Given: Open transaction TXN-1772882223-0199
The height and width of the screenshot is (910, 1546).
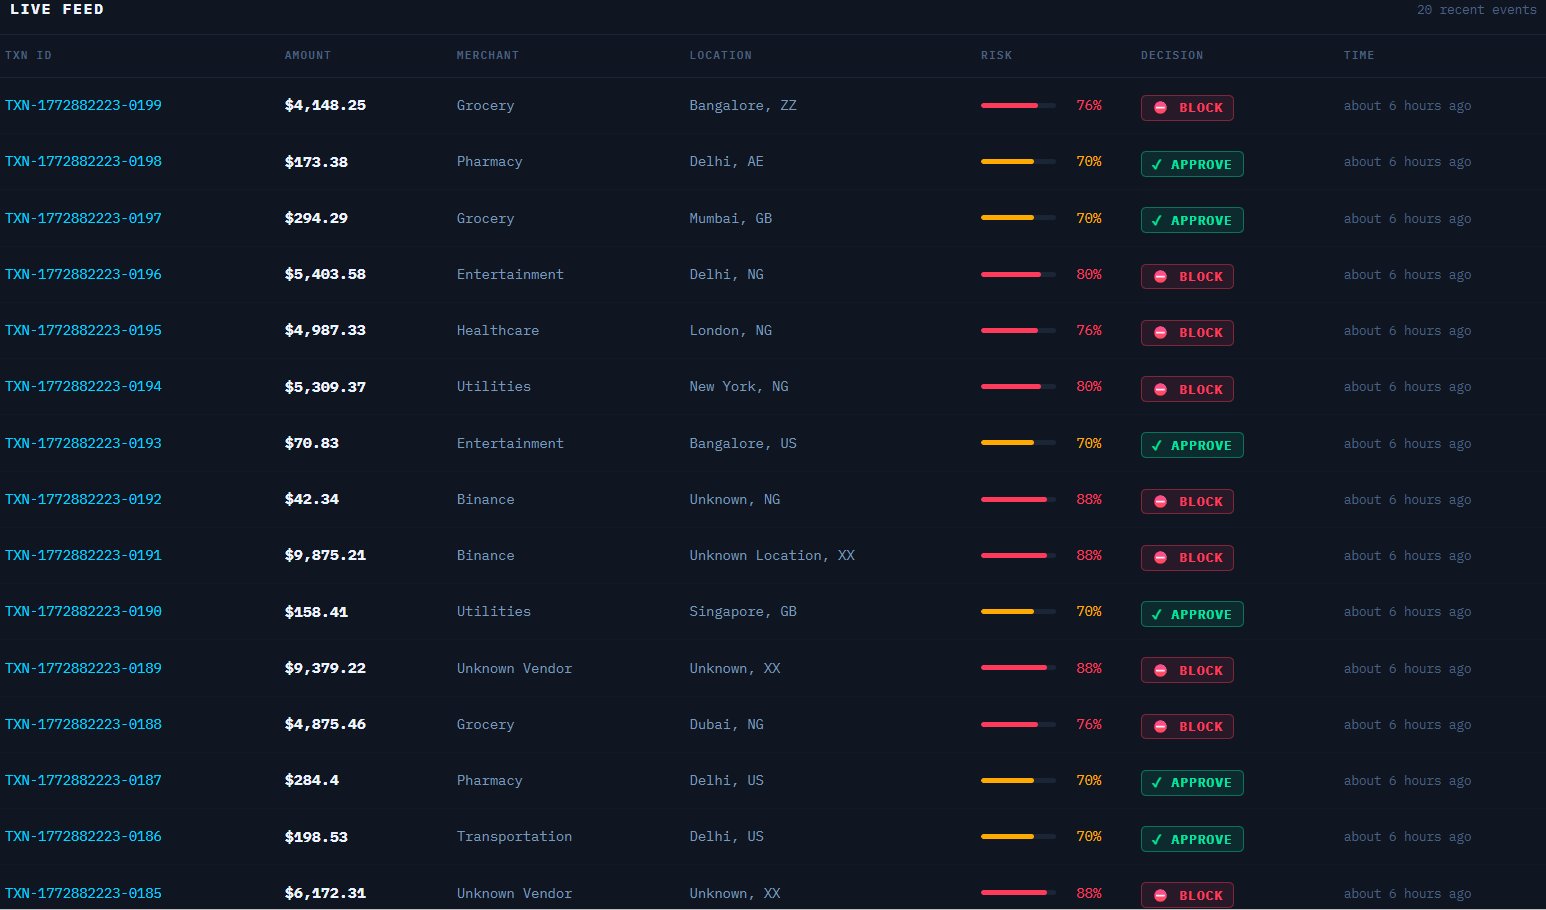Looking at the screenshot, I should [x=83, y=105].
